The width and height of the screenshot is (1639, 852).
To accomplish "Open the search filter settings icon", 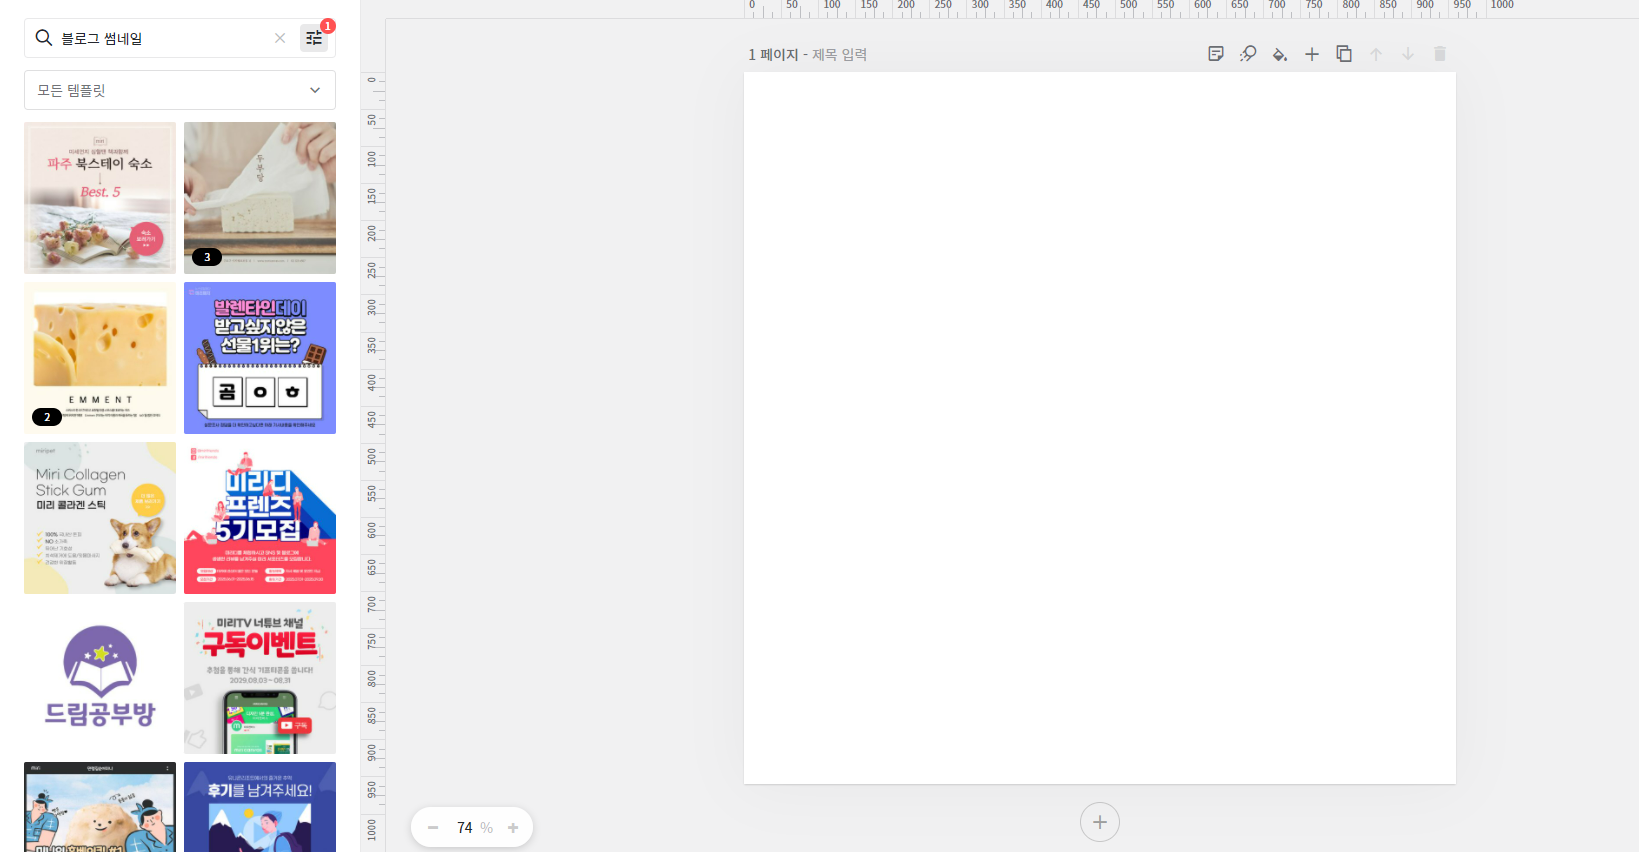I will 314,38.
